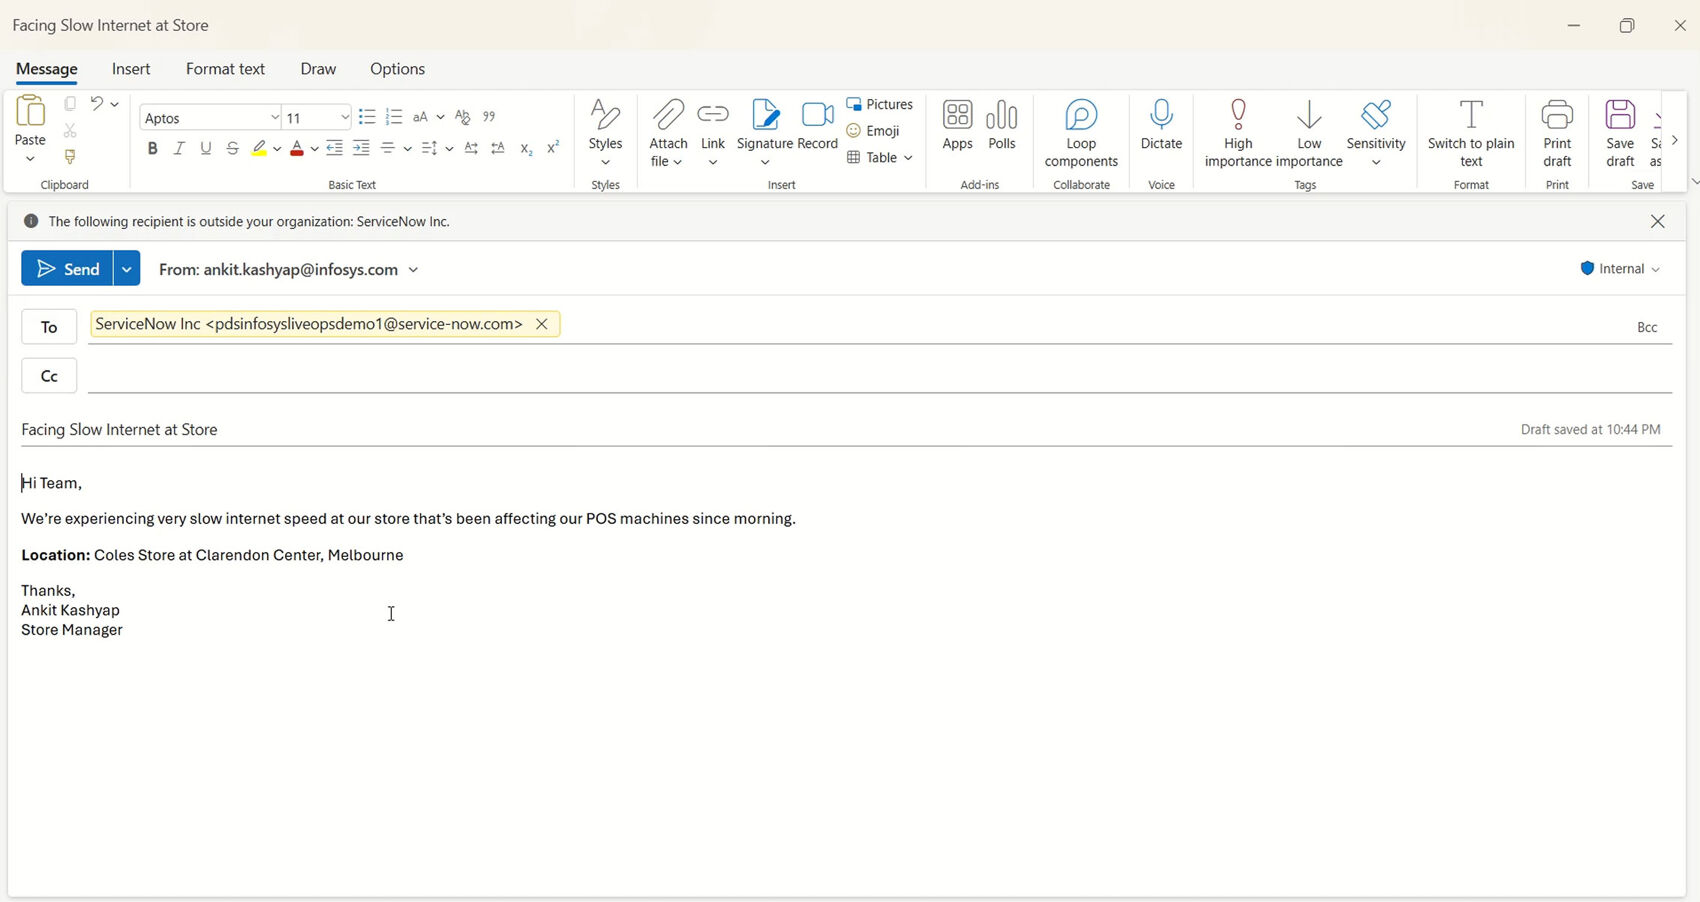Insert an Emoji
The image size is (1700, 902).
[x=873, y=131]
